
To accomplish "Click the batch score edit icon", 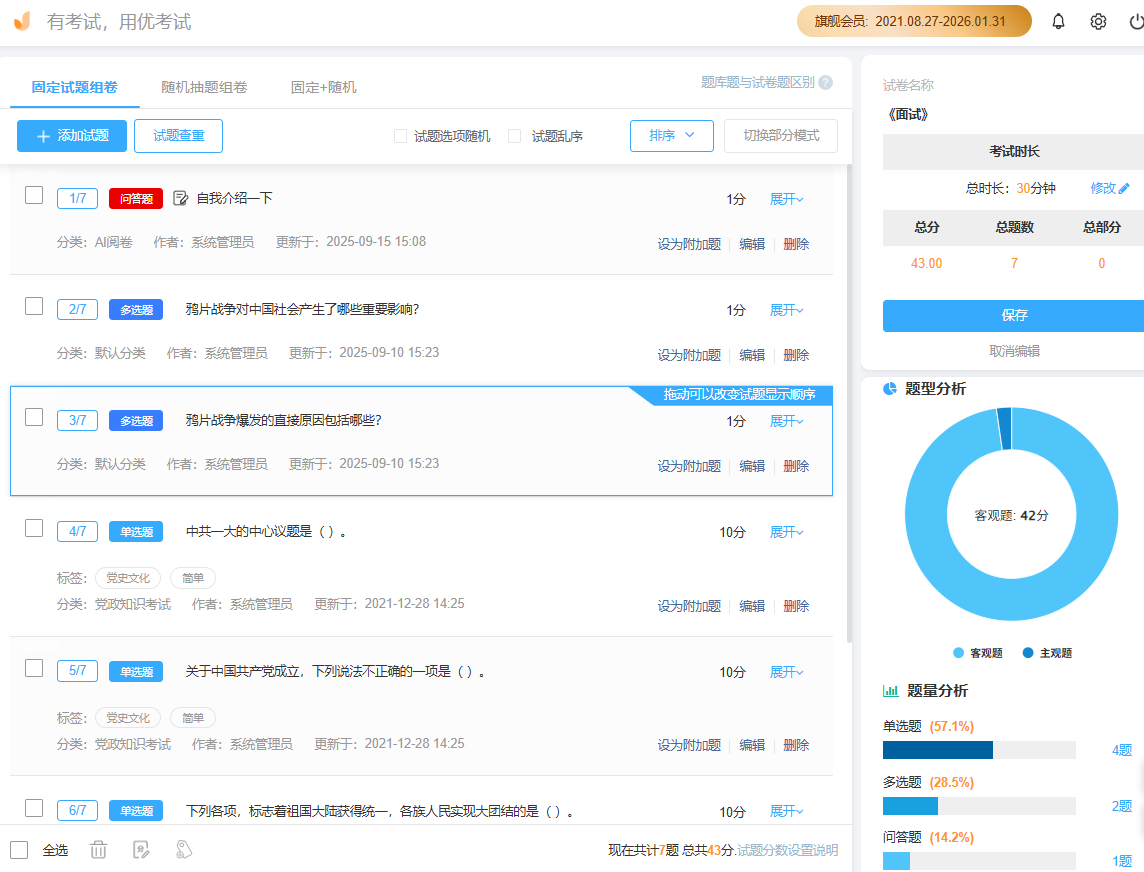I will pyautogui.click(x=142, y=850).
